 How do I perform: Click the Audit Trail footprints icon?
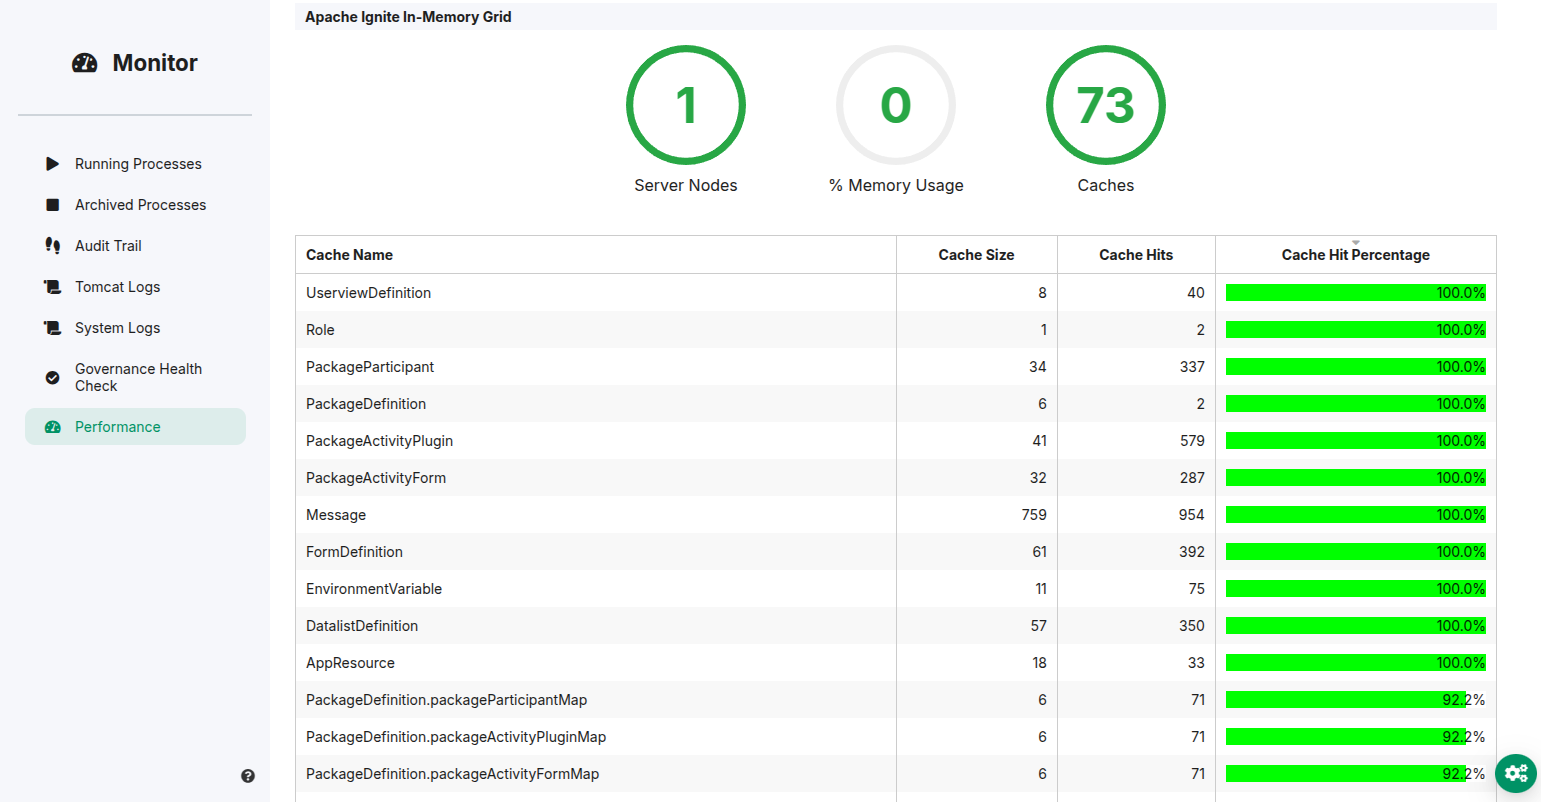click(x=53, y=246)
